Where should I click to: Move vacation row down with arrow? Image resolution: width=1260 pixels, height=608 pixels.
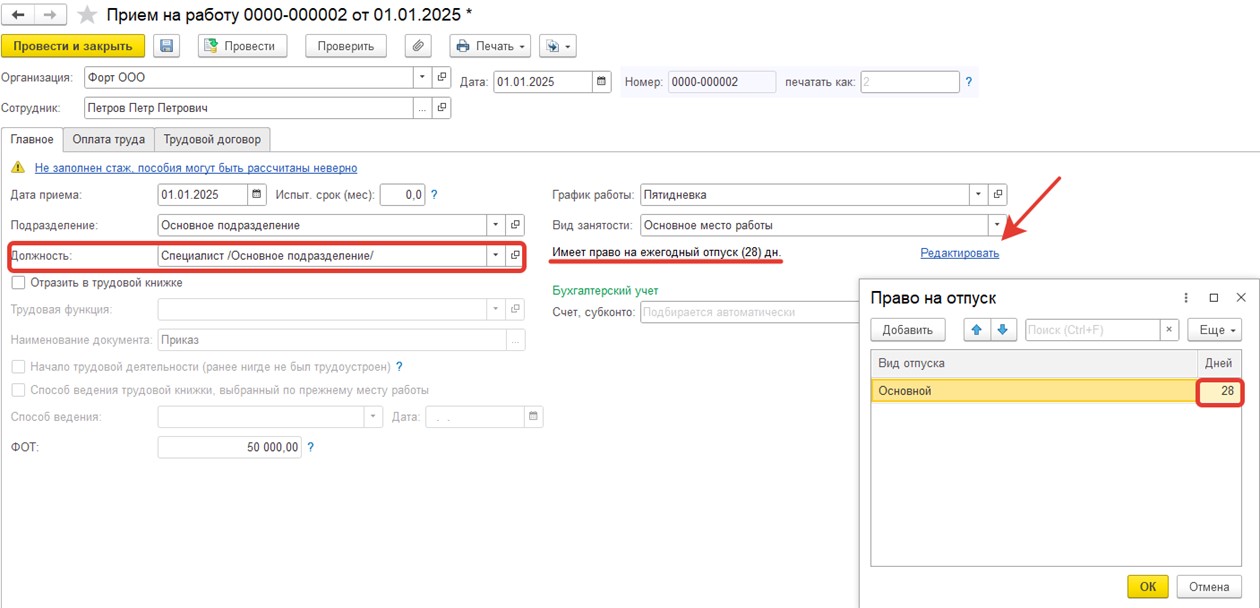point(1001,330)
